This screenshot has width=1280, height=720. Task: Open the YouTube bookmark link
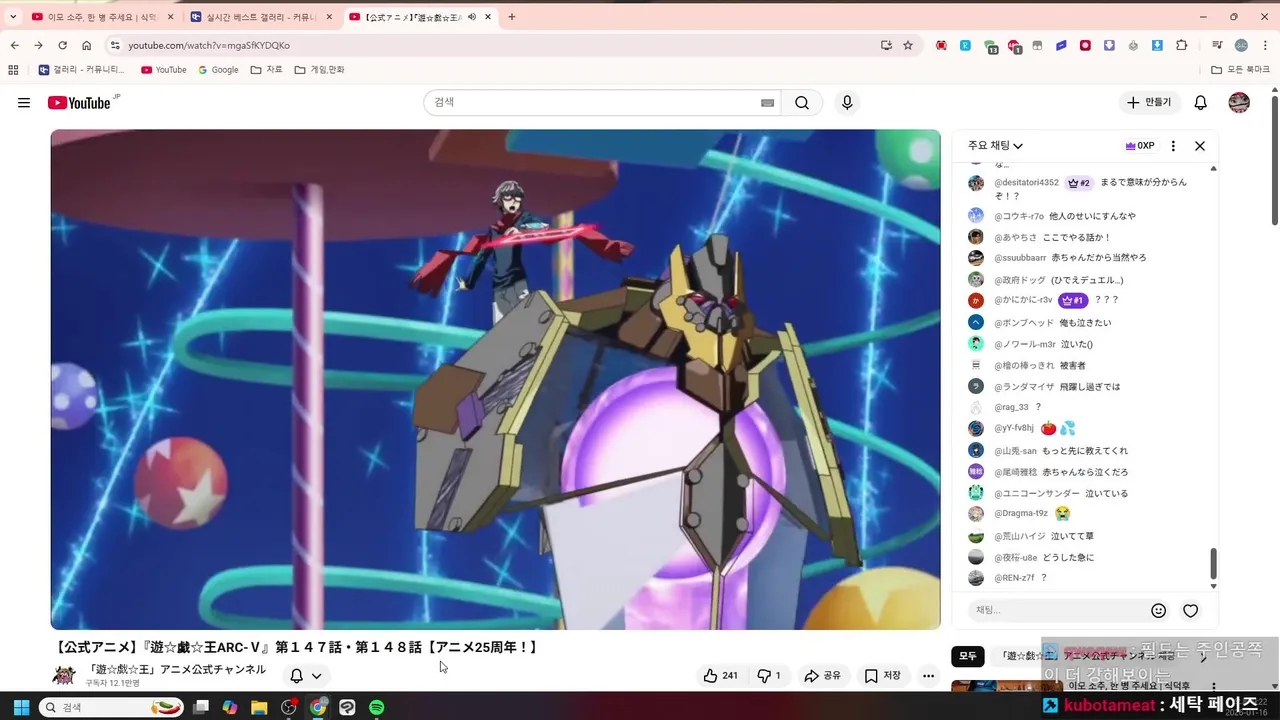(163, 70)
